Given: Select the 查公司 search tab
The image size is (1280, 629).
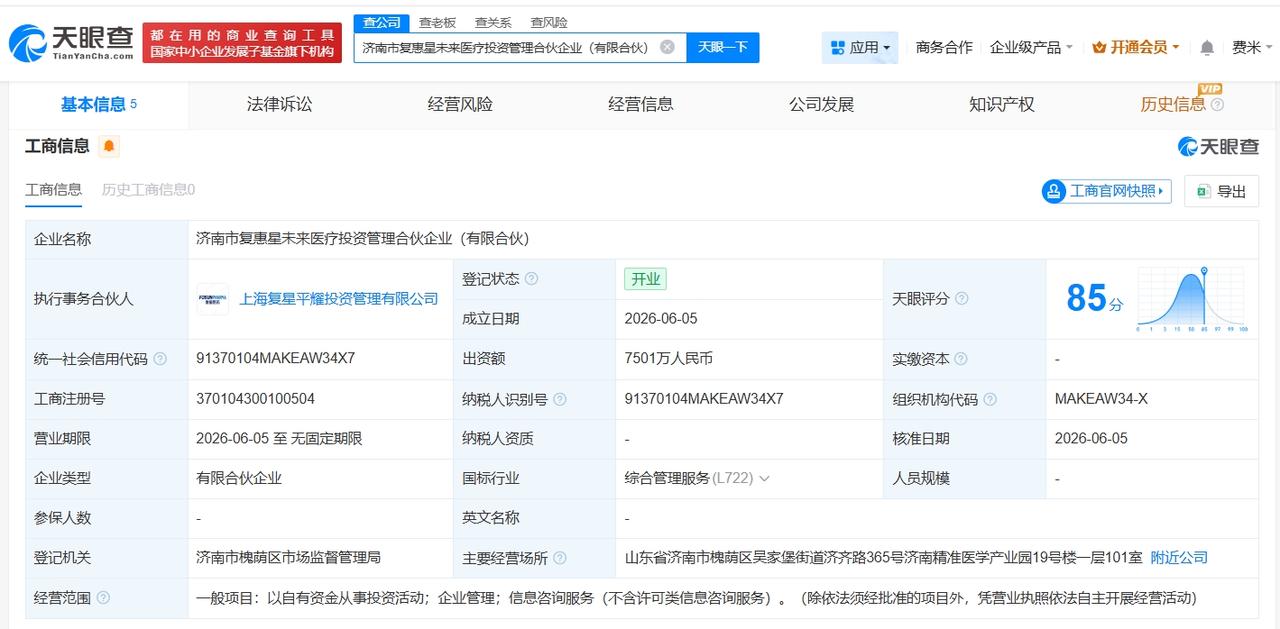Looking at the screenshot, I should coord(382,22).
